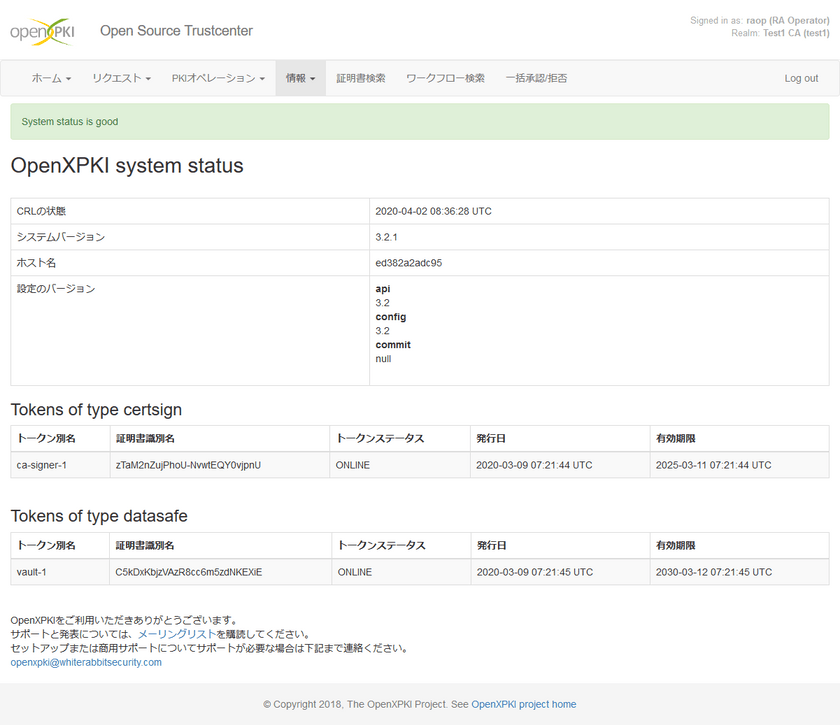Open the 情報 dropdown menu
The height and width of the screenshot is (725, 840).
299,78
